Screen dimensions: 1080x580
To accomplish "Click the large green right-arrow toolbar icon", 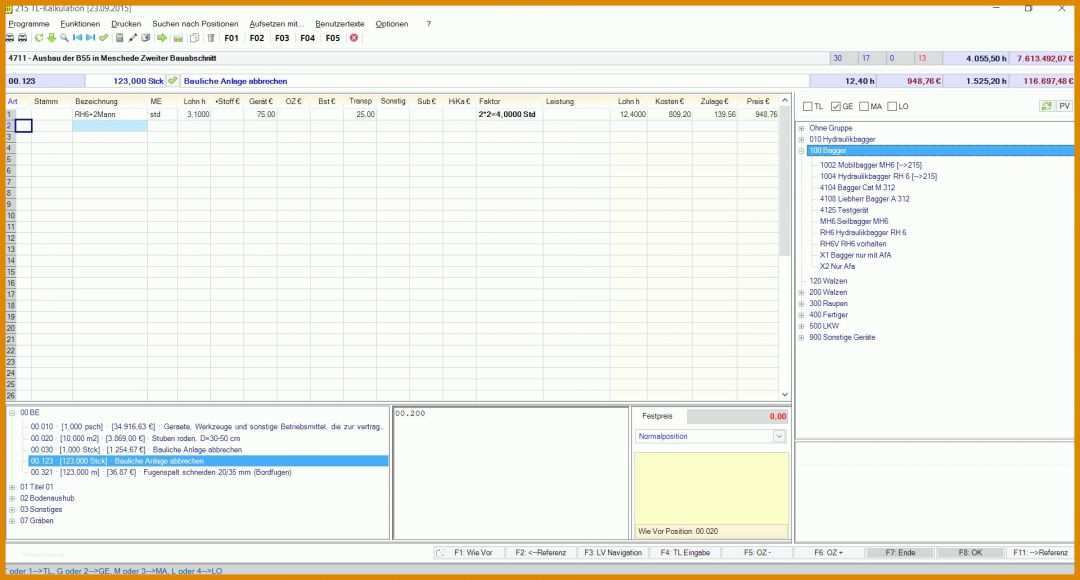I will pyautogui.click(x=162, y=38).
